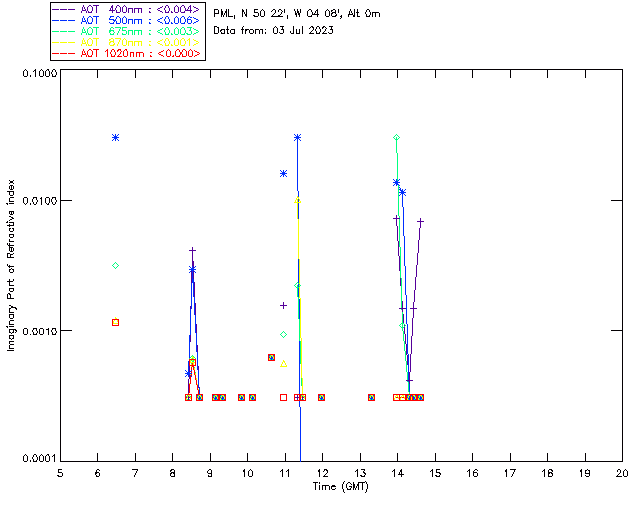Screen dimensions: 640x512
Task: Select the red square data point before 7 GMT
Action: pos(116,323)
